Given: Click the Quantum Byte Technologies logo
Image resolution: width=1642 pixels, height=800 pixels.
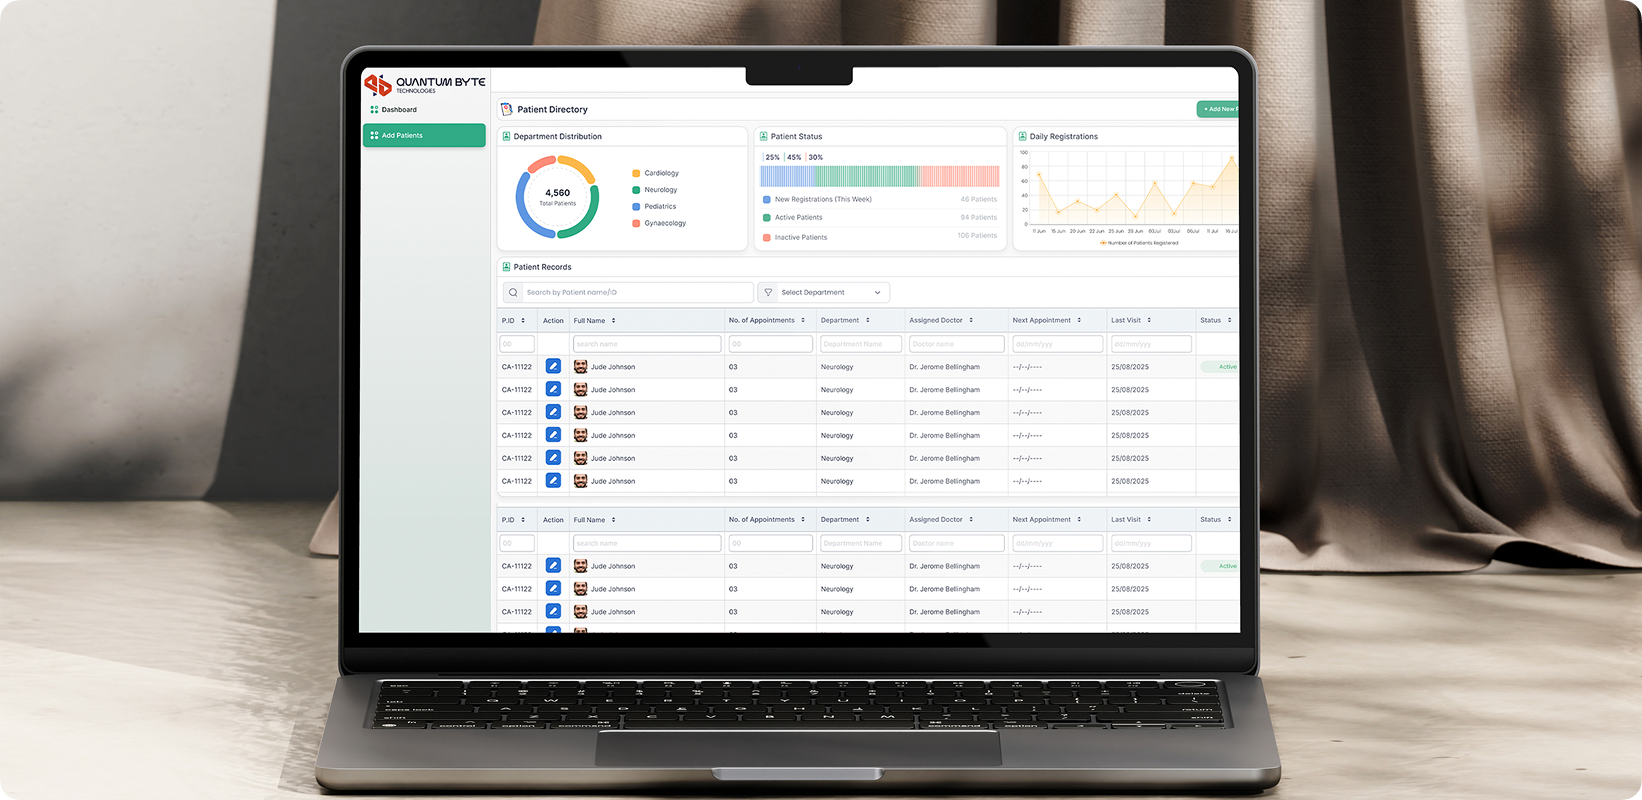Looking at the screenshot, I should pyautogui.click(x=424, y=85).
